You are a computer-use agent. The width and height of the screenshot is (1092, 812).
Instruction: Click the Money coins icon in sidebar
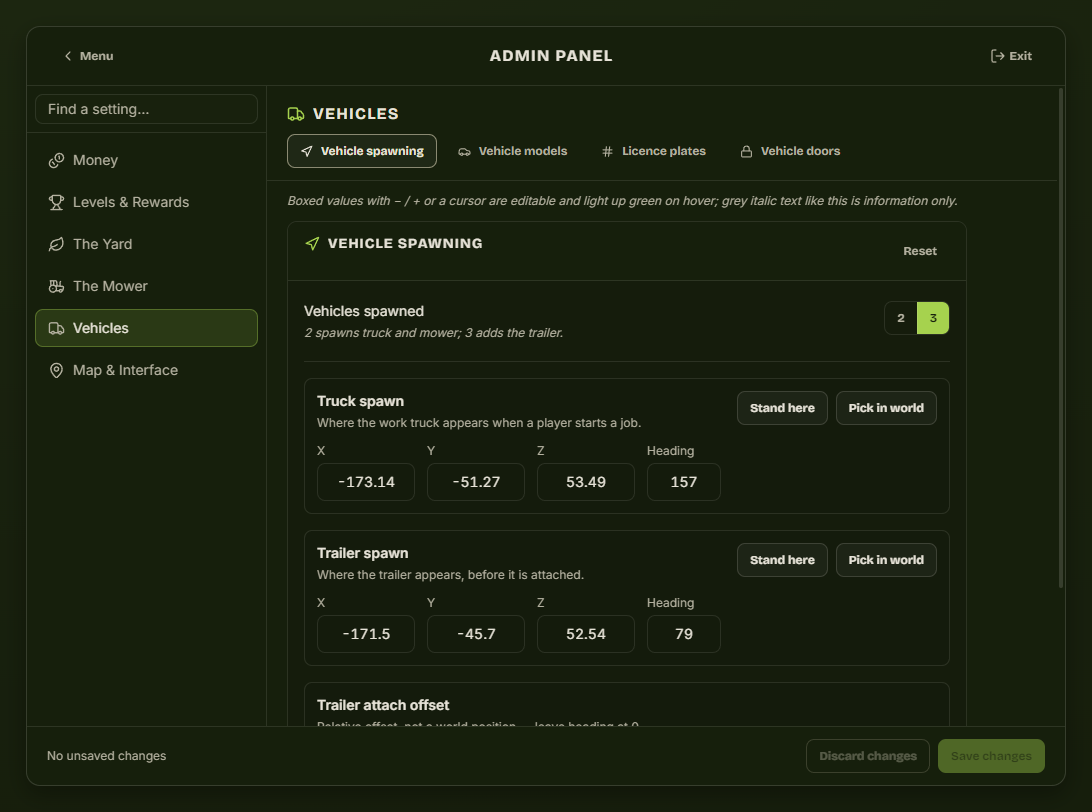(x=56, y=160)
